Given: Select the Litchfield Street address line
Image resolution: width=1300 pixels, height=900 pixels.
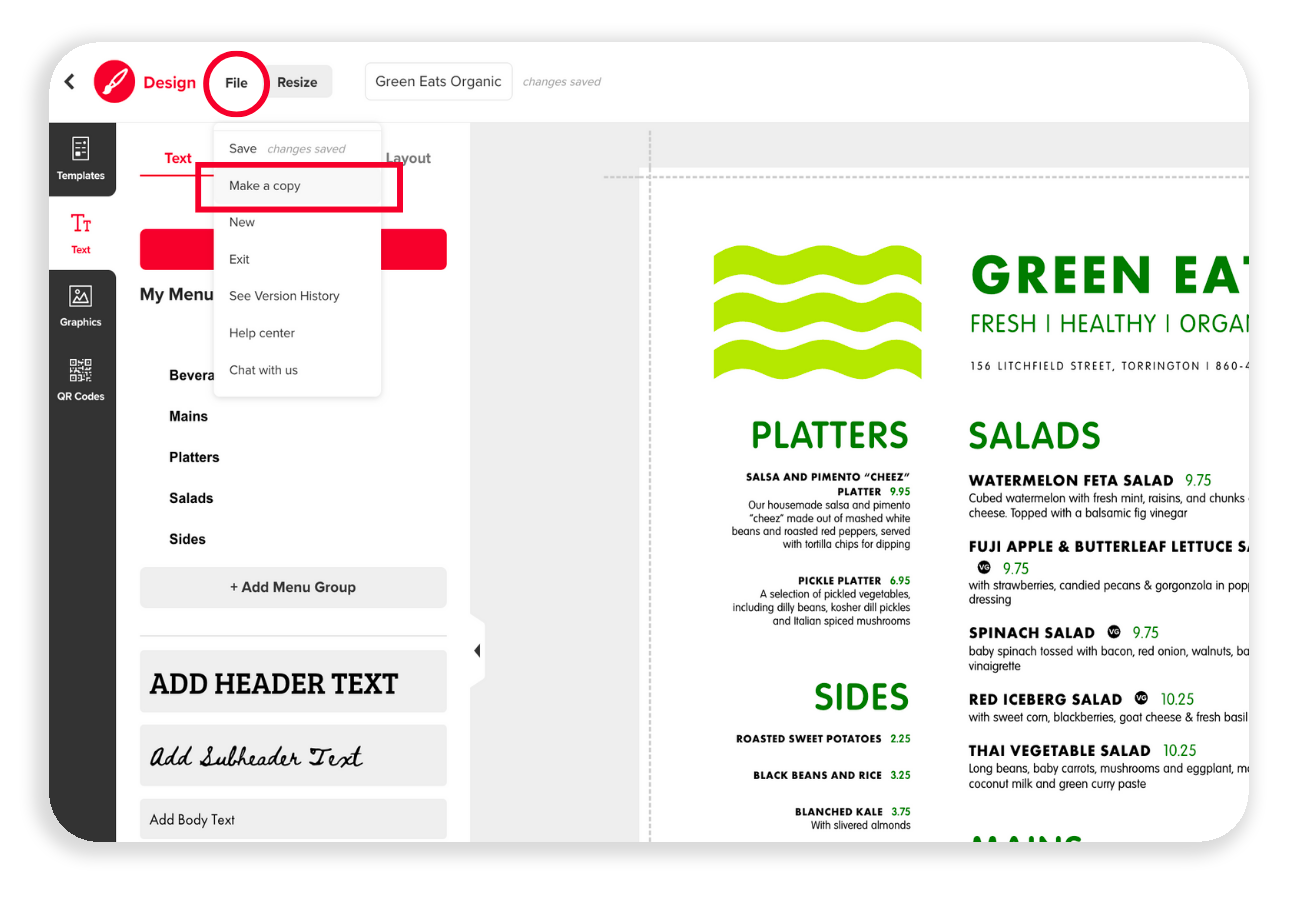Looking at the screenshot, I should (x=1109, y=366).
